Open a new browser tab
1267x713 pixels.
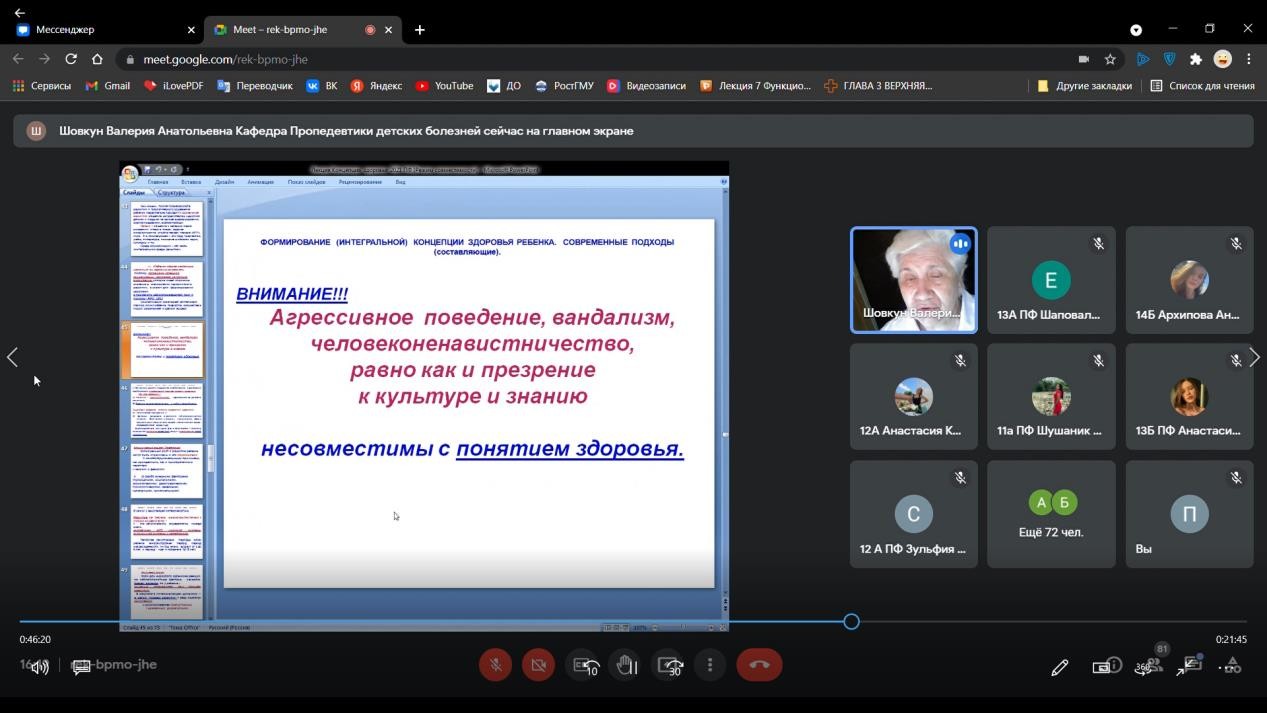coord(420,30)
